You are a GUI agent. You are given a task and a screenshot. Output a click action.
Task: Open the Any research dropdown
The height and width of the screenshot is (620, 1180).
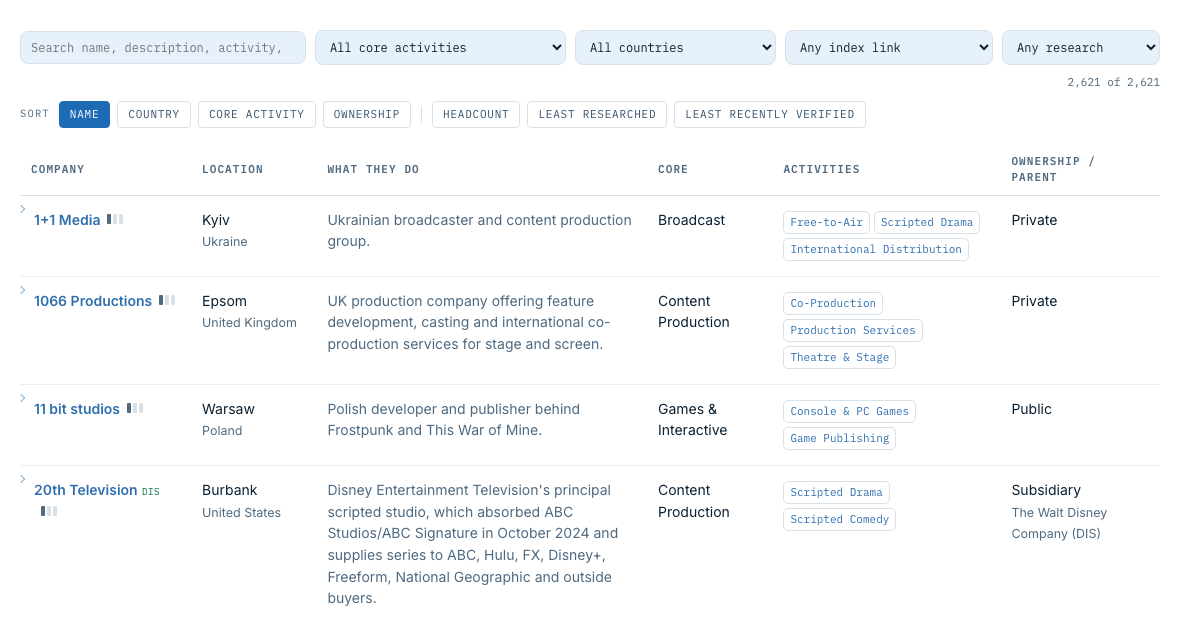pyautogui.click(x=1081, y=47)
